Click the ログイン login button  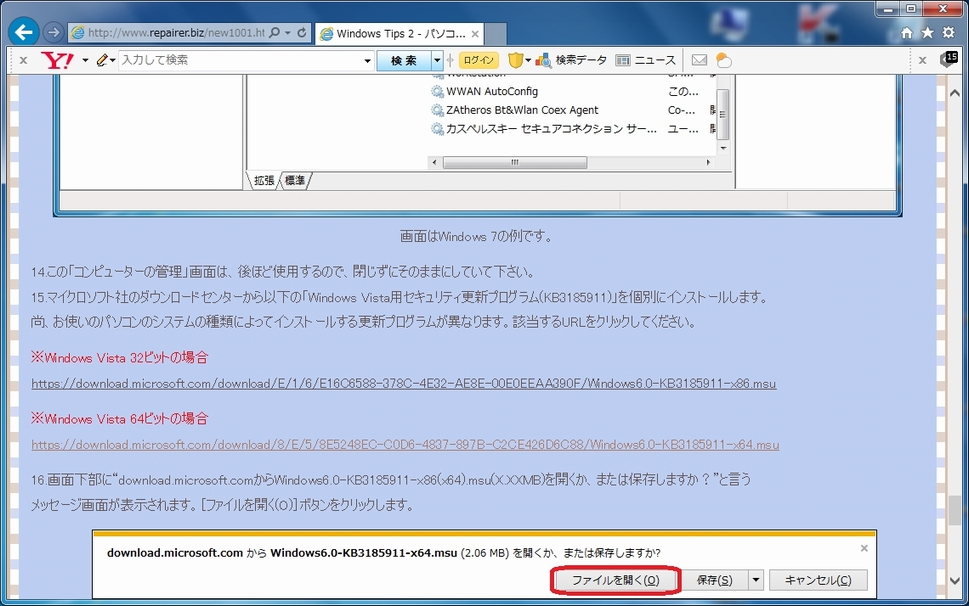click(479, 60)
